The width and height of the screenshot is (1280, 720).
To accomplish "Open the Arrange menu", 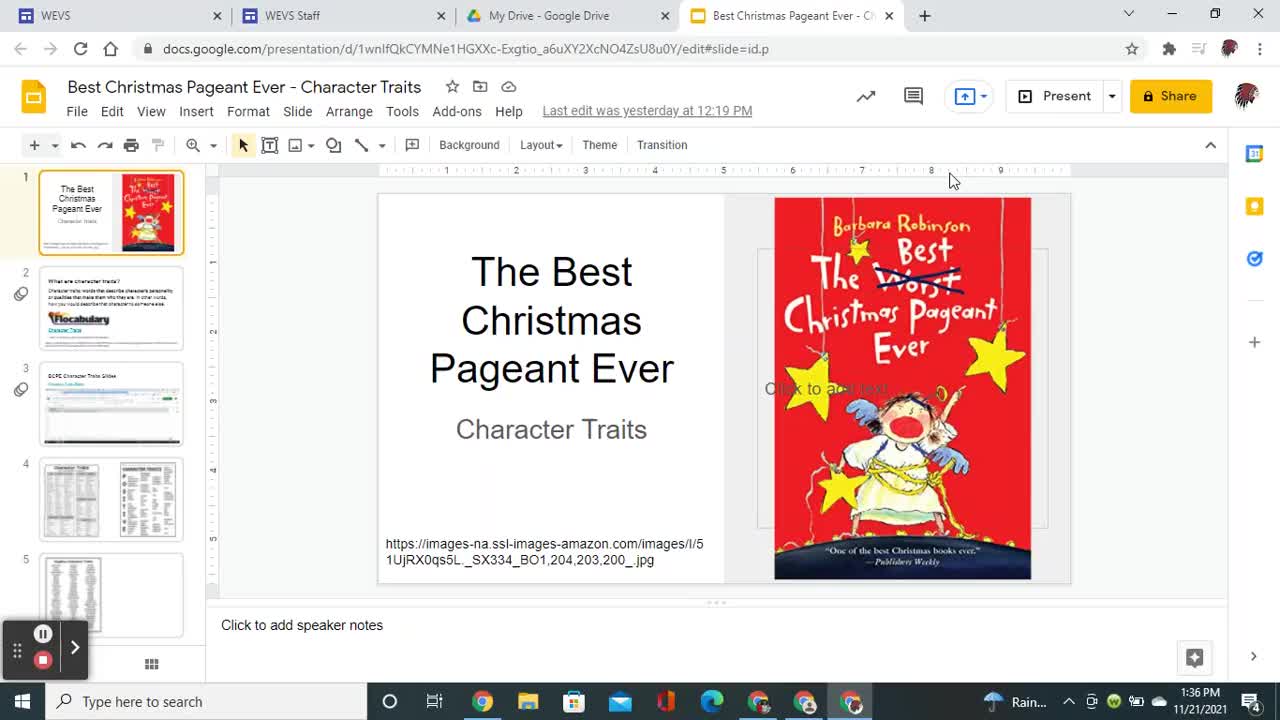I will 349,111.
